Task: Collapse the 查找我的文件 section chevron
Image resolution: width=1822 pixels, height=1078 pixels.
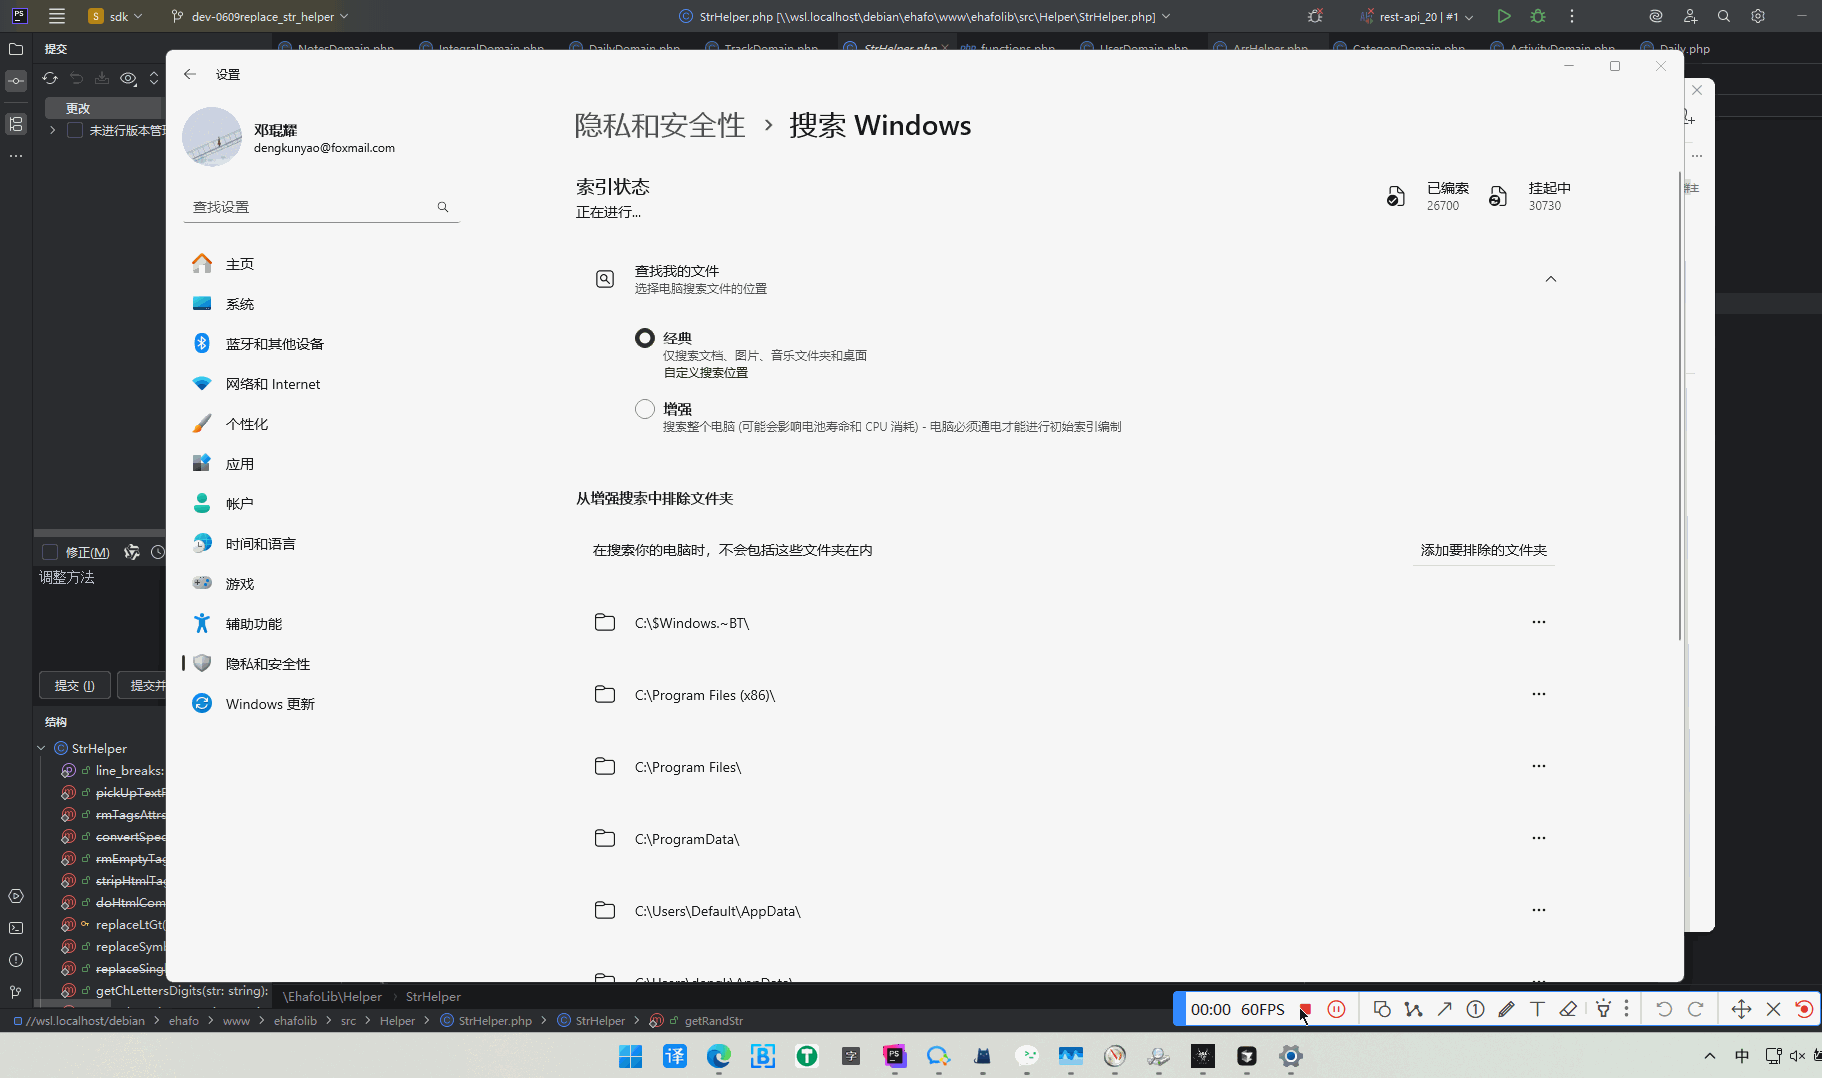Action: [x=1551, y=279]
